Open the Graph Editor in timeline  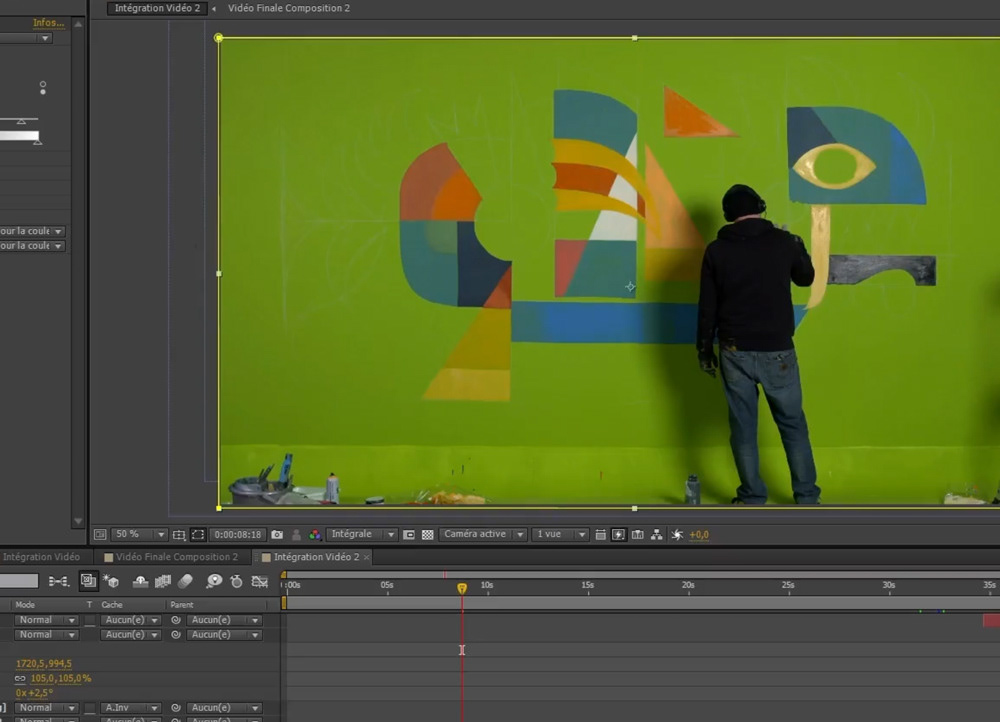point(260,581)
